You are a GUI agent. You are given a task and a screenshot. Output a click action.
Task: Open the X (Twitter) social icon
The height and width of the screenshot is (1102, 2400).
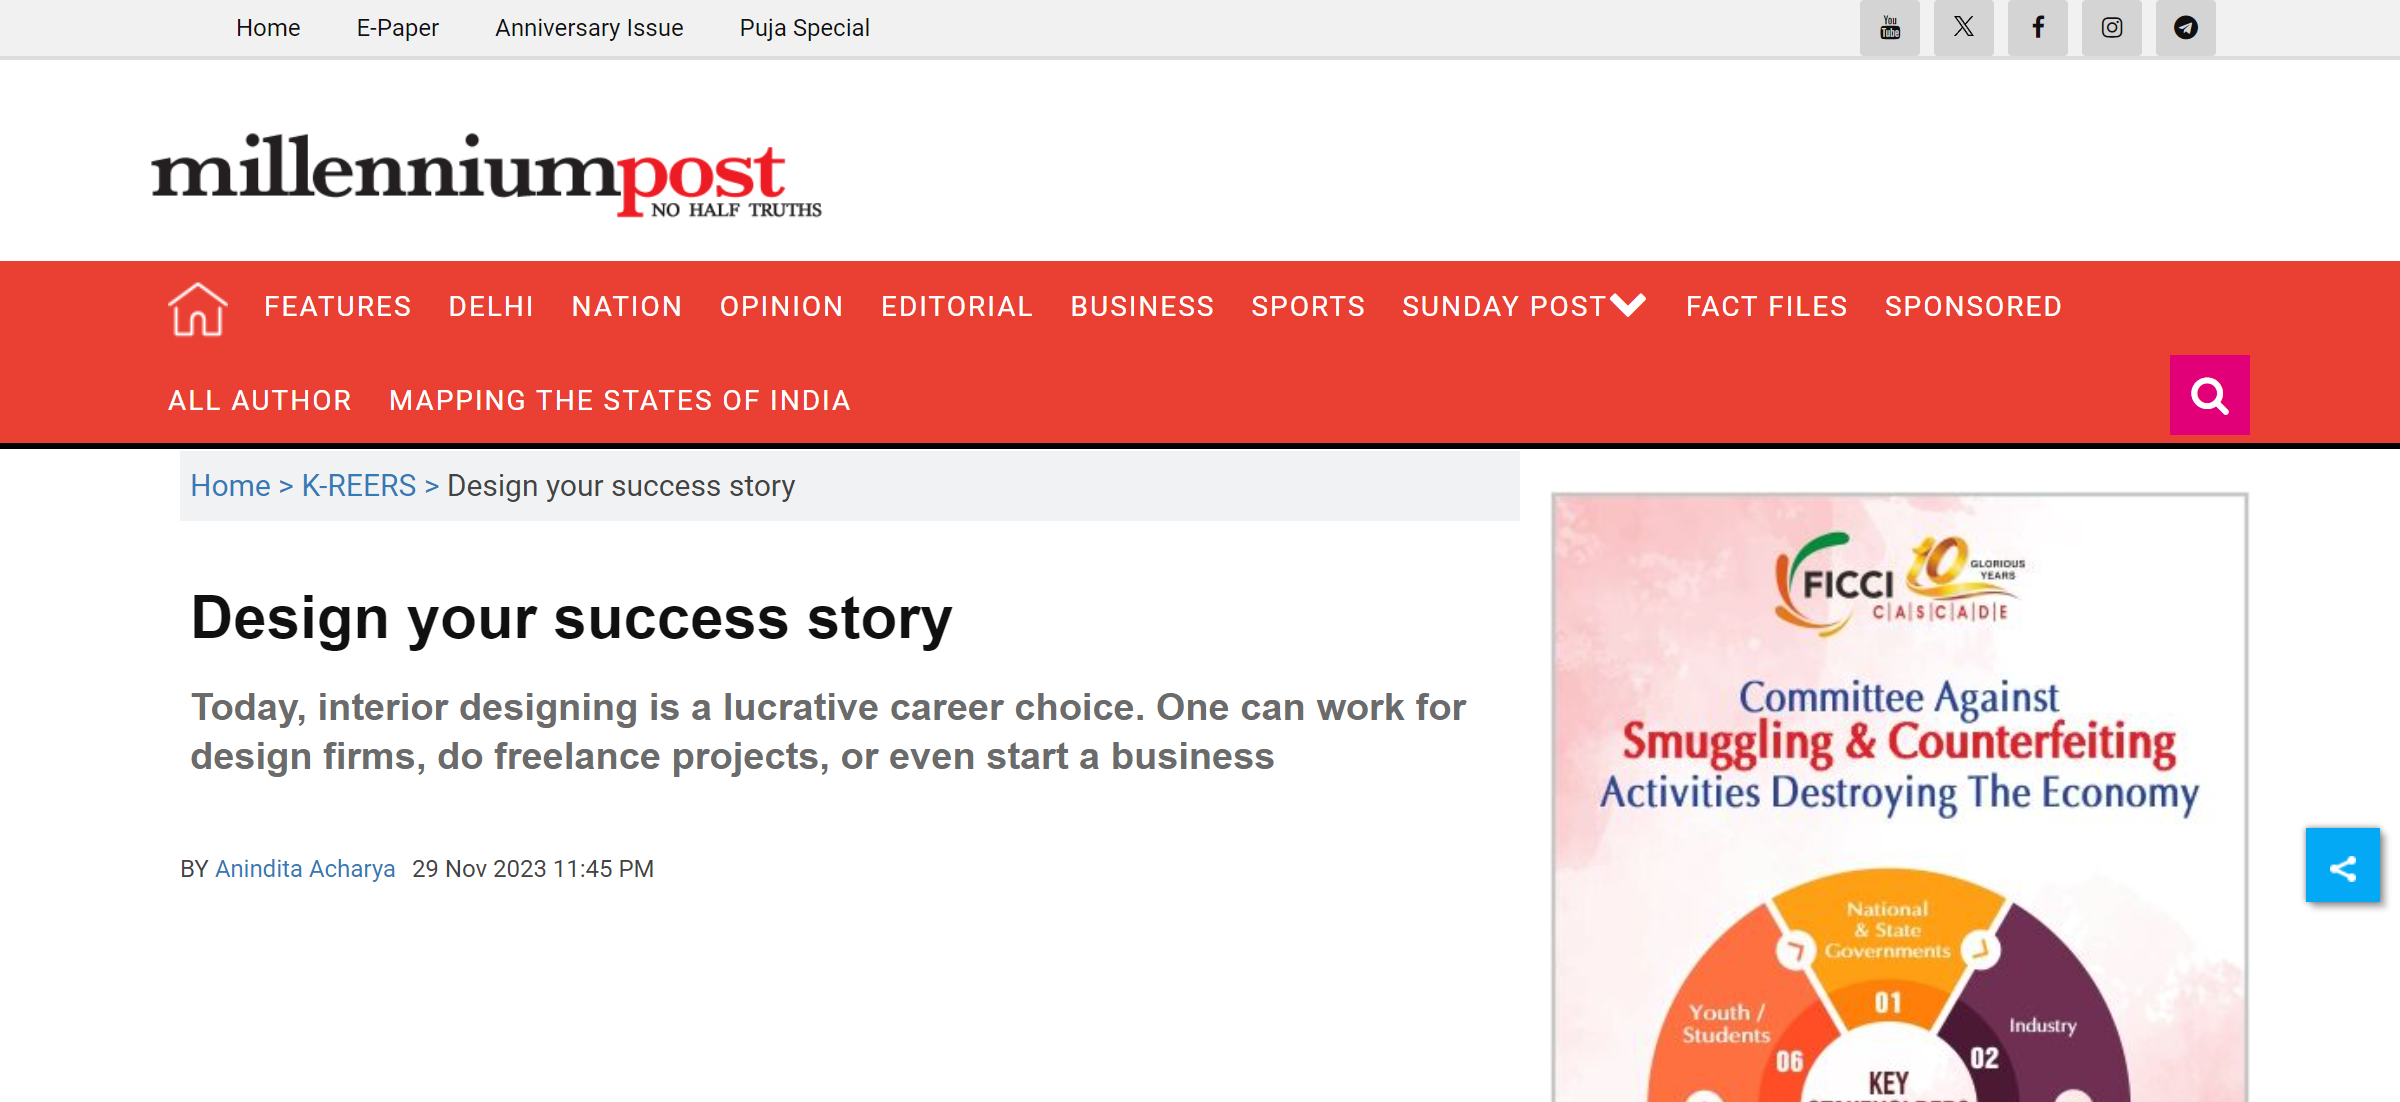pos(1963,28)
